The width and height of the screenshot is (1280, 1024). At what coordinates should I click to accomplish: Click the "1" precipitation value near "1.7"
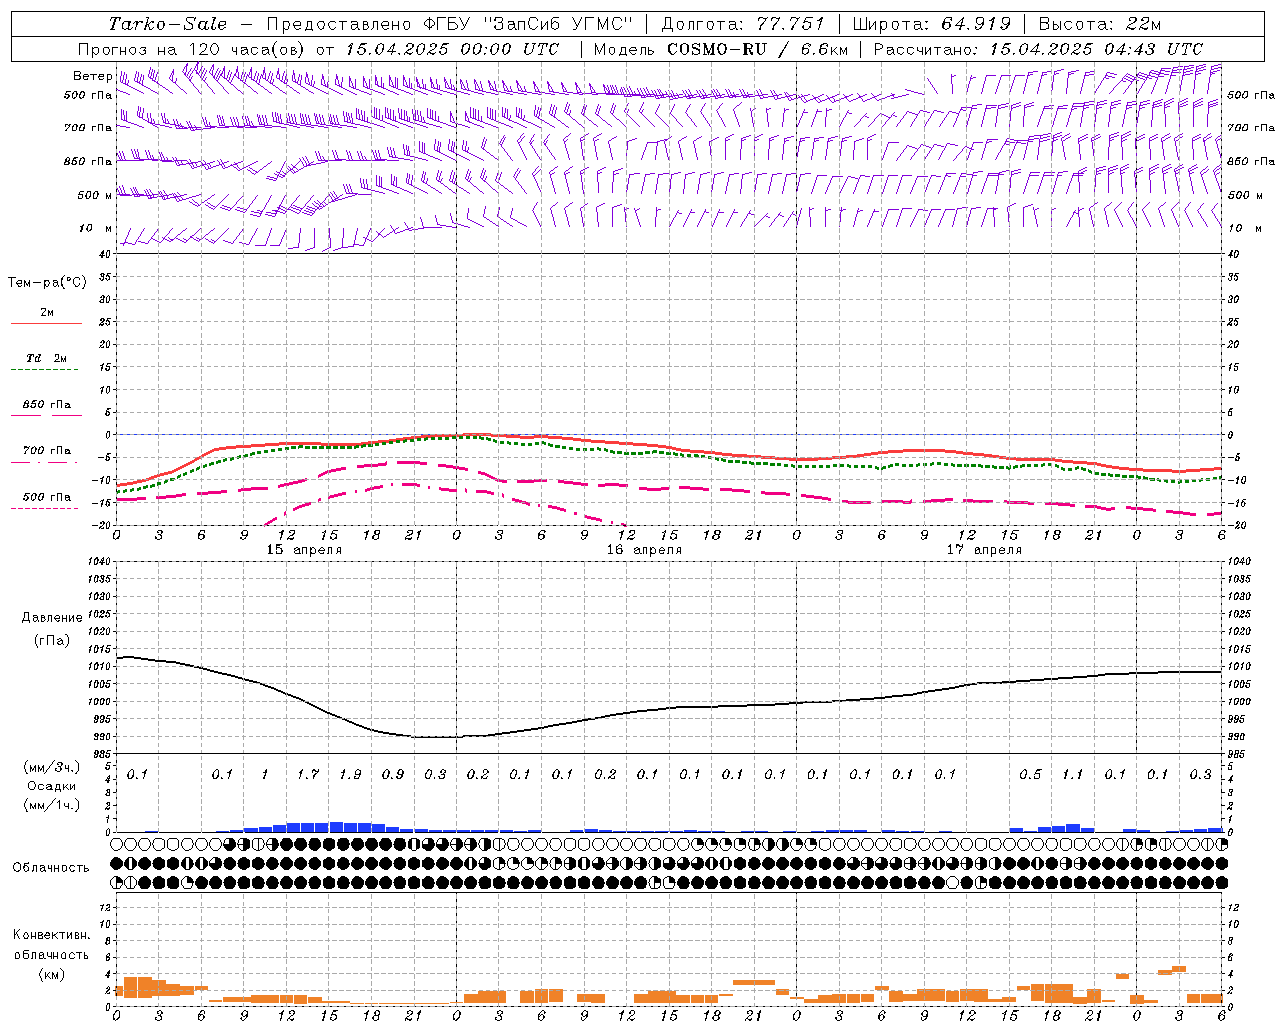[265, 775]
